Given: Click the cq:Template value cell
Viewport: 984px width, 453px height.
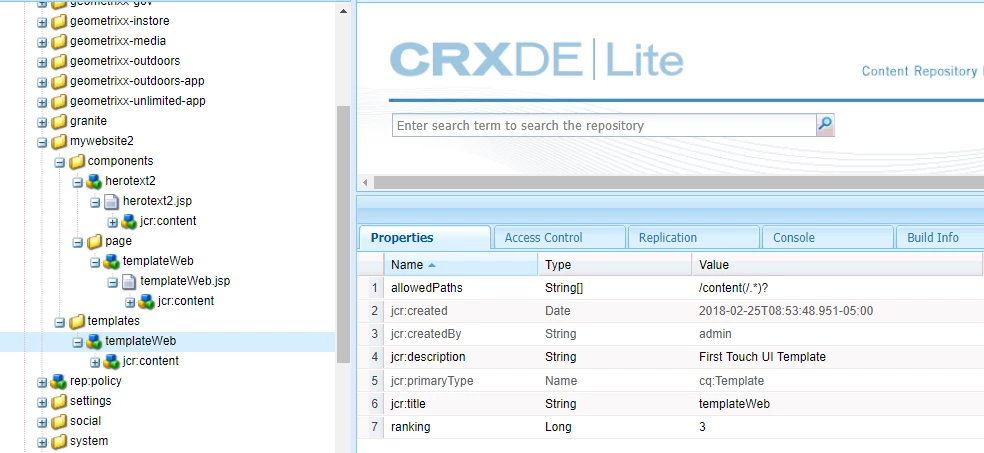Looking at the screenshot, I should click(731, 381).
